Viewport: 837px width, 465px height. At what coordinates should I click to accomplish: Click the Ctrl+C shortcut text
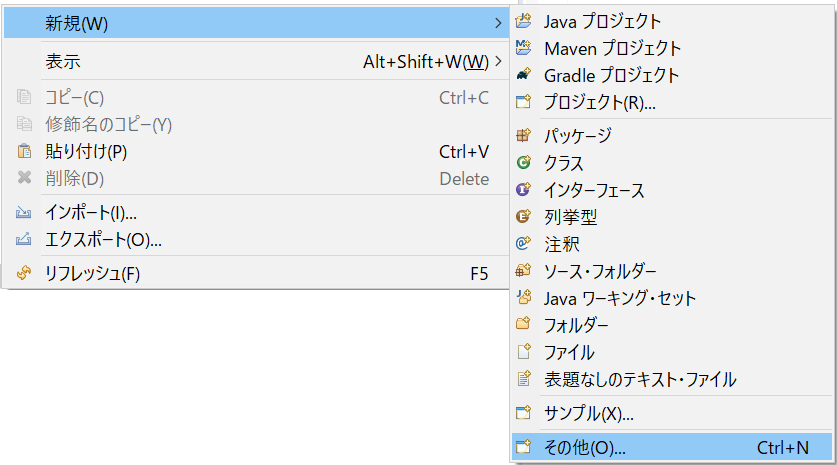tap(464, 97)
